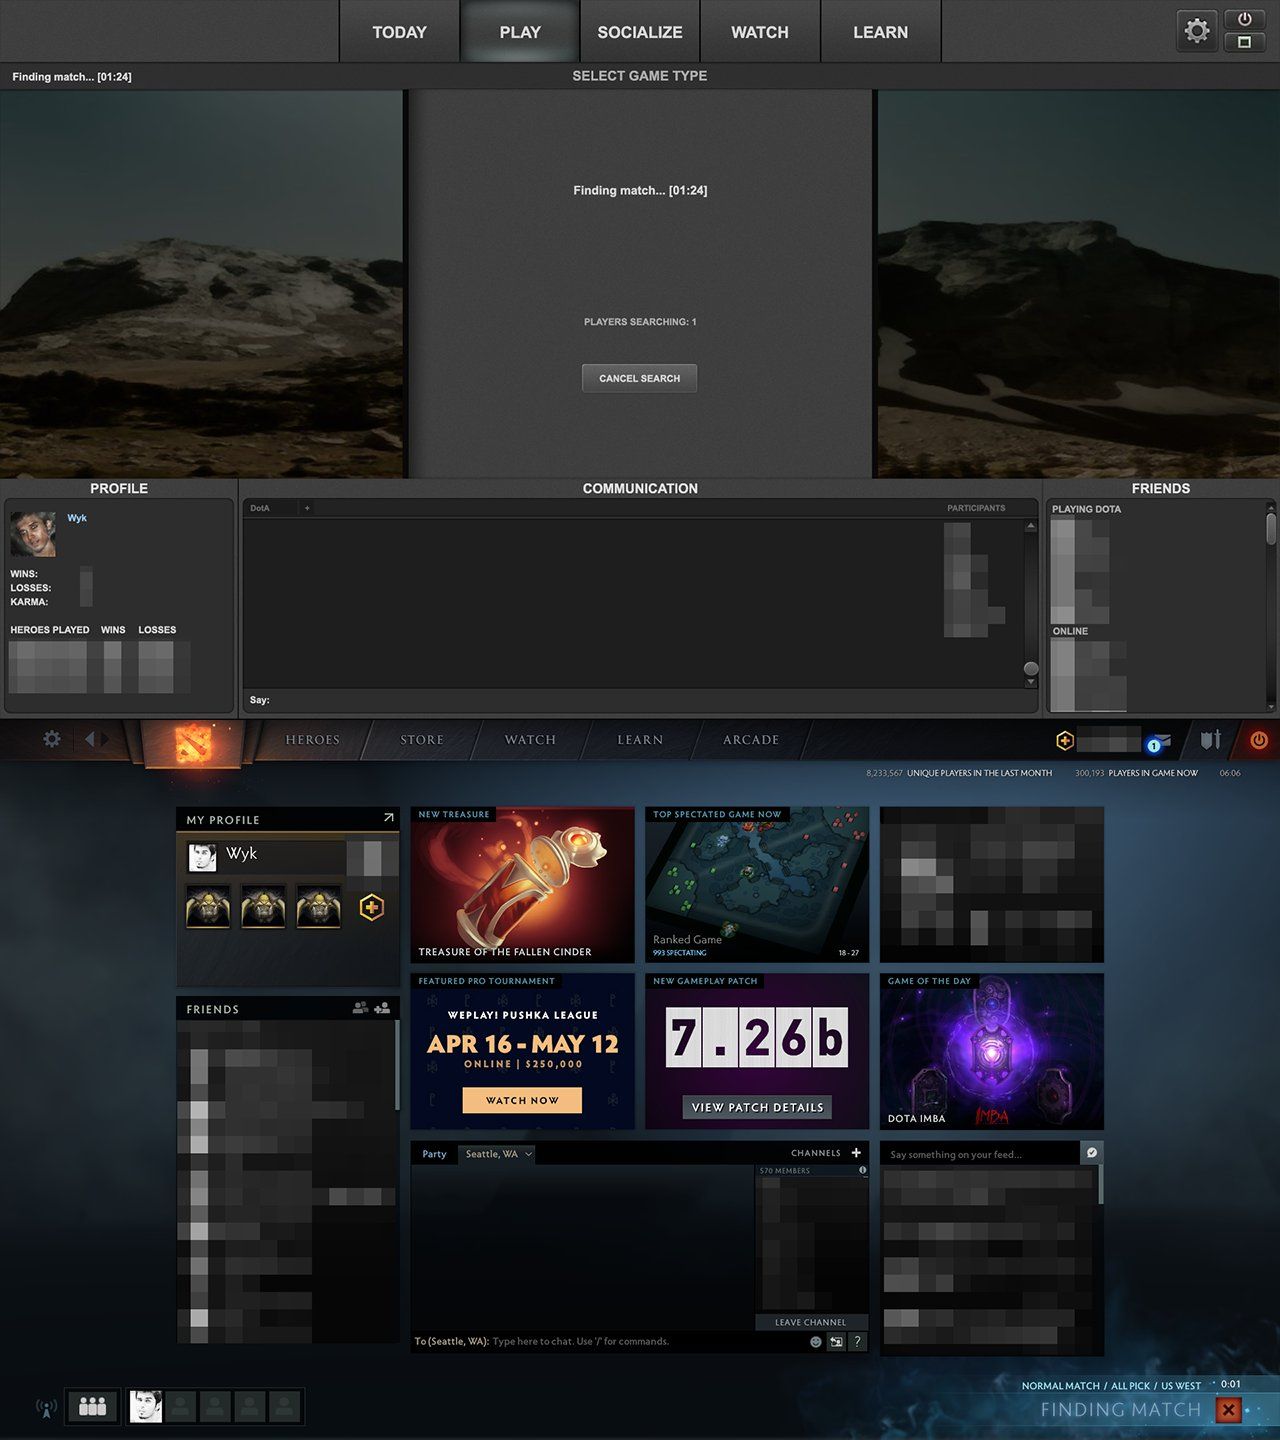Viewport: 1280px width, 1440px height.
Task: Click the VIEW PATCH DETAILS button
Action: click(x=757, y=1107)
